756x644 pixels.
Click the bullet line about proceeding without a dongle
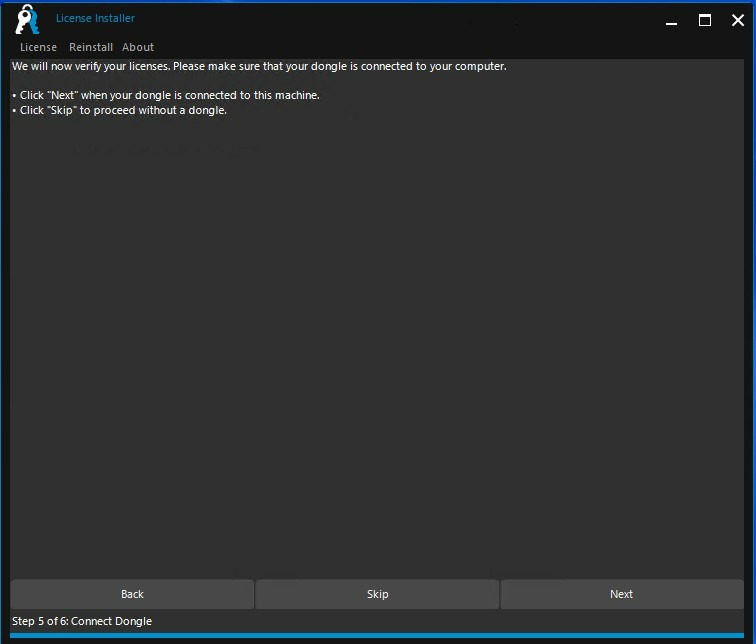pyautogui.click(x=123, y=110)
